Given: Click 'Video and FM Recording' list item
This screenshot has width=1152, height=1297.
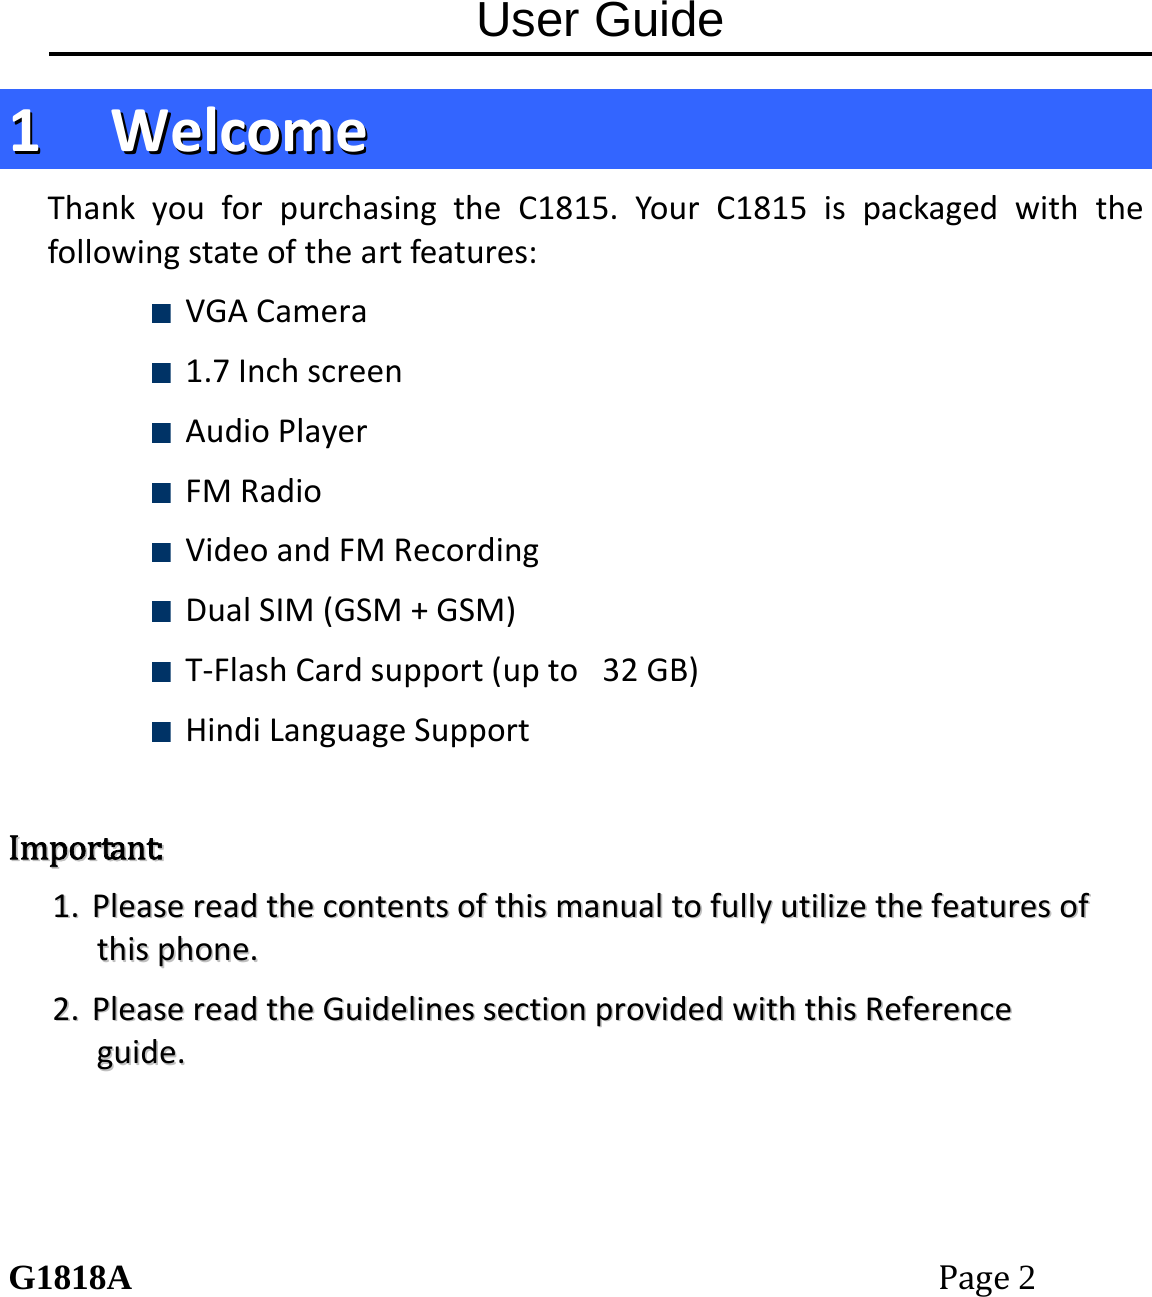Looking at the screenshot, I should [x=362, y=551].
